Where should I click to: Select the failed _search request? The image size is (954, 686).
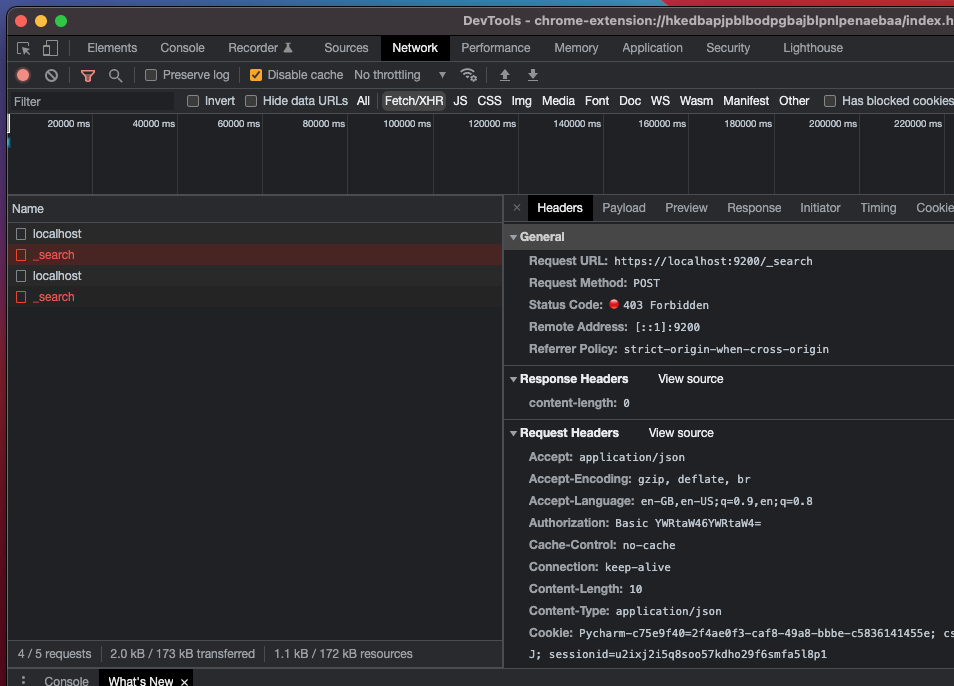[55, 254]
